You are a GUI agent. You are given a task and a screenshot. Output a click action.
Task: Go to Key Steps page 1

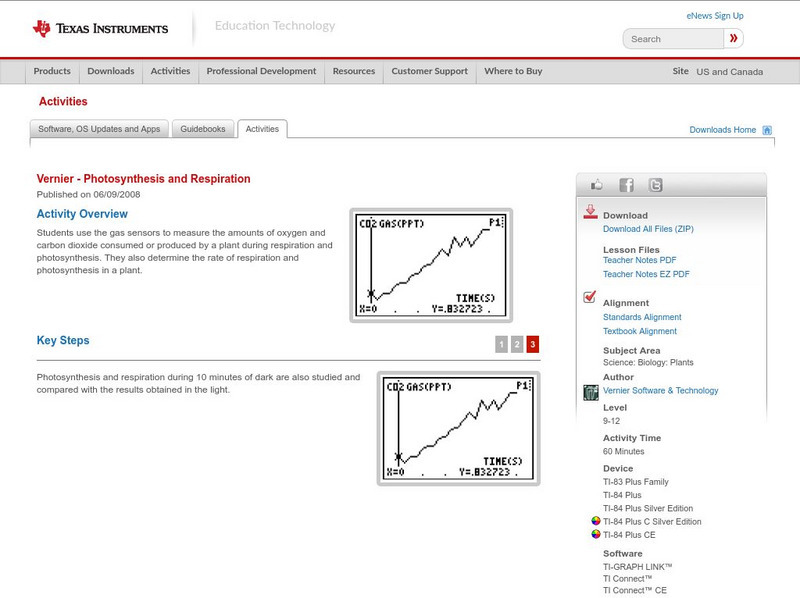[501, 344]
